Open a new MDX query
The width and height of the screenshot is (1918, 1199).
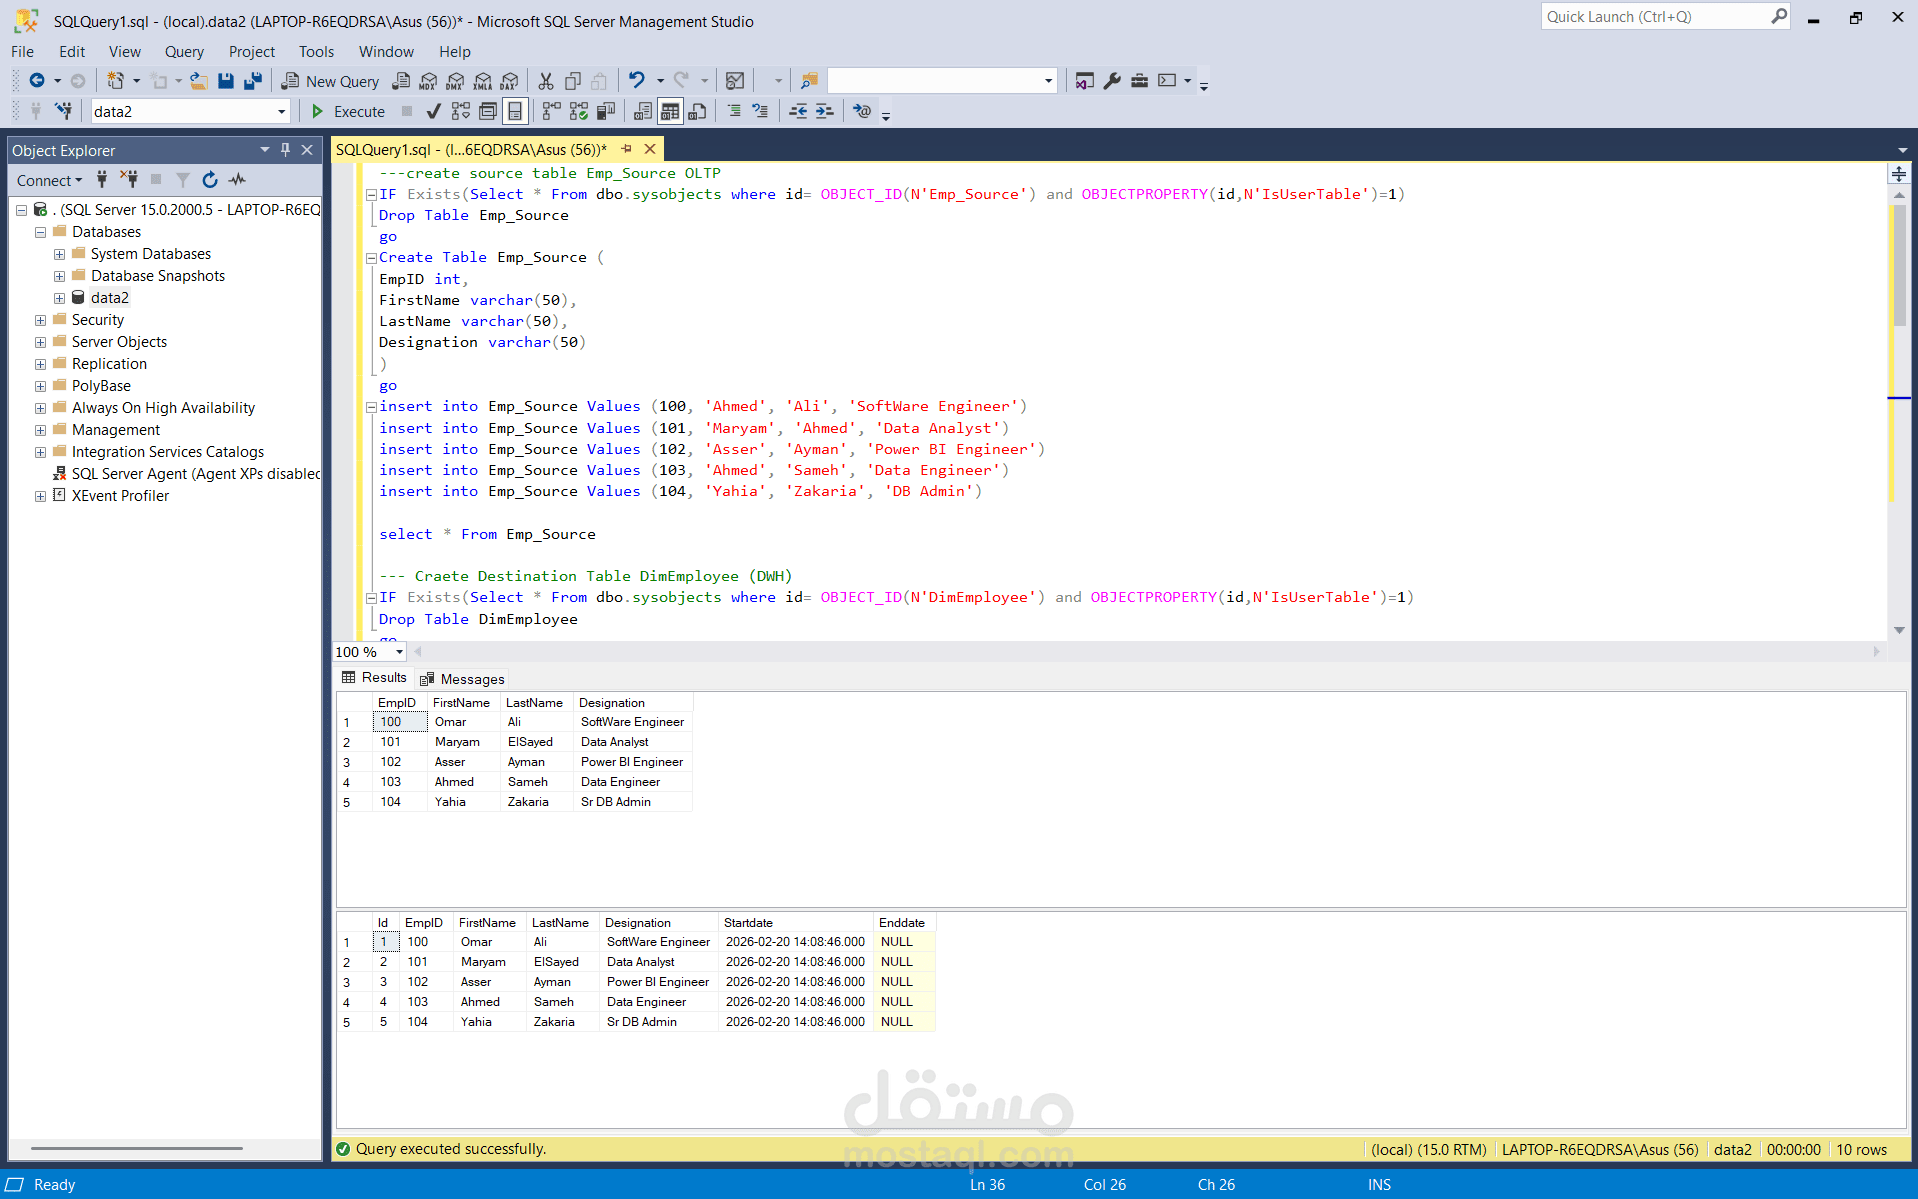tap(428, 81)
